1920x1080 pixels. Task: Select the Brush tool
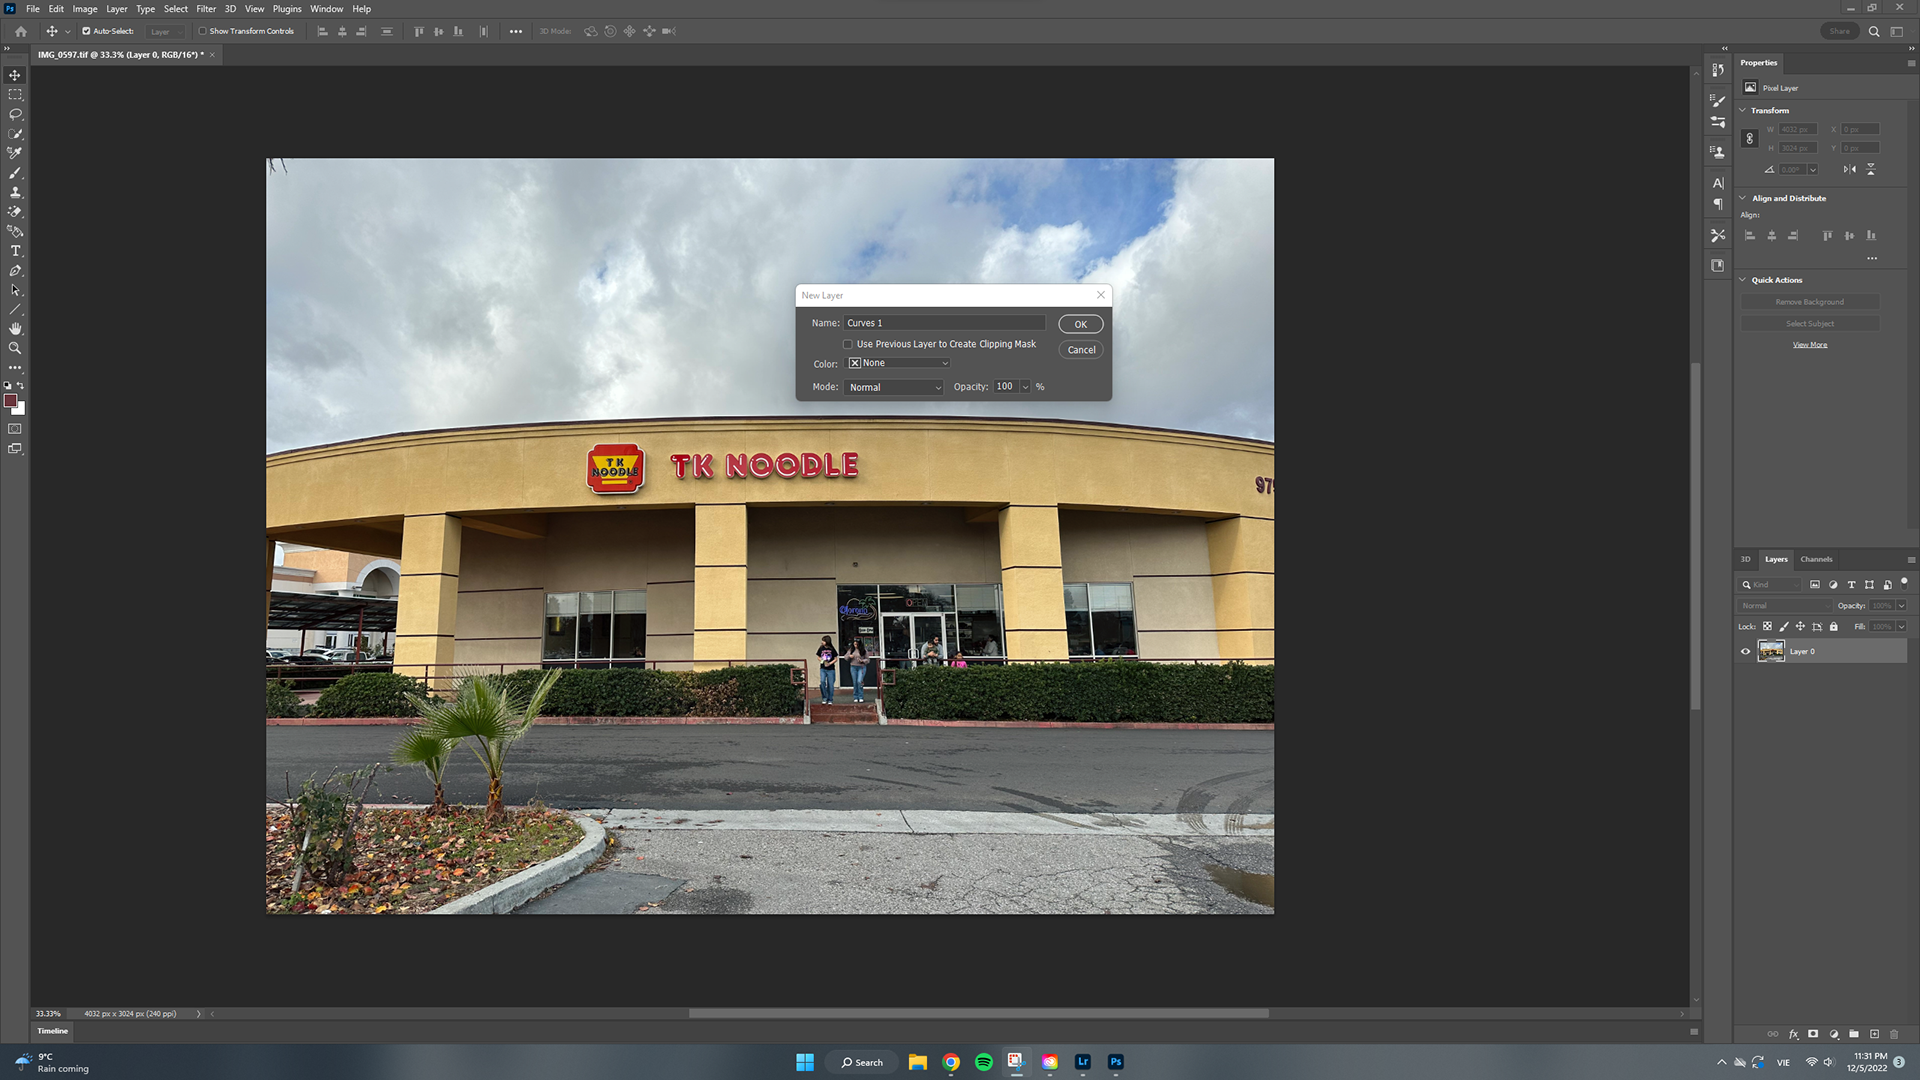14,173
